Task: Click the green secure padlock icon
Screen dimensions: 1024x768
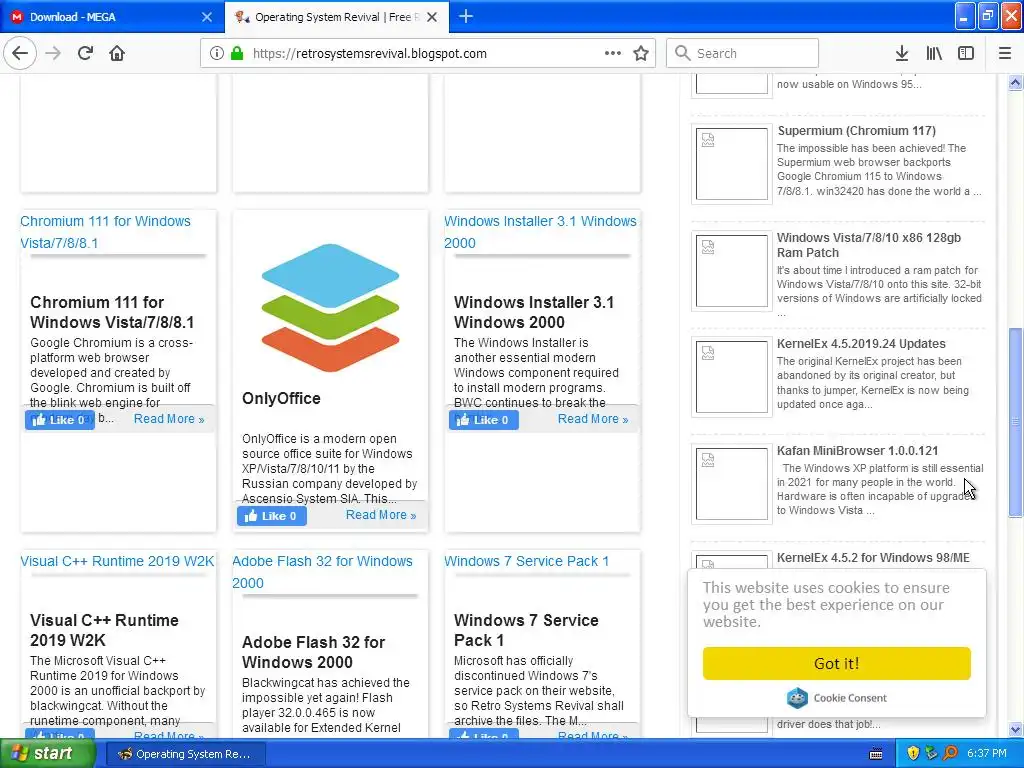Action: (237, 54)
